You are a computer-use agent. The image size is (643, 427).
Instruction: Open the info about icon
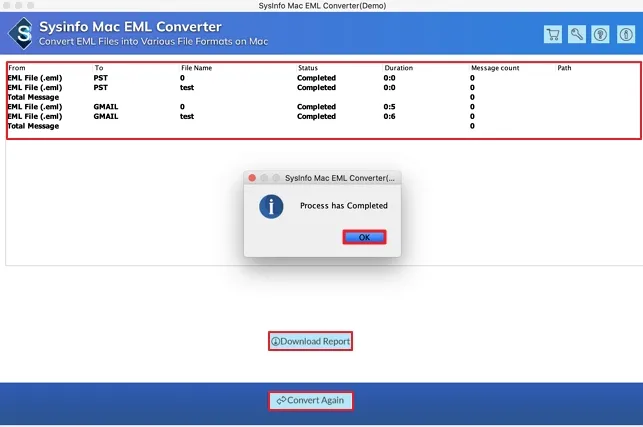626,34
